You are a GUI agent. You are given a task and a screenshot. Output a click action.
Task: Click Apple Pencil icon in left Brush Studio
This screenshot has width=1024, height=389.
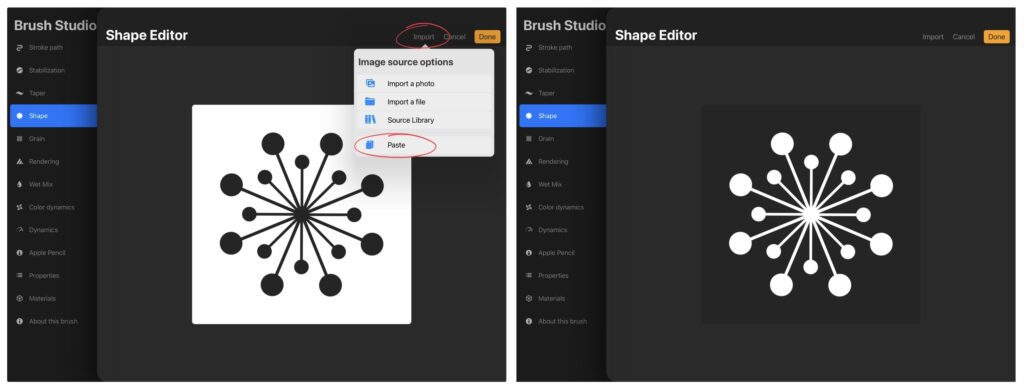point(20,253)
